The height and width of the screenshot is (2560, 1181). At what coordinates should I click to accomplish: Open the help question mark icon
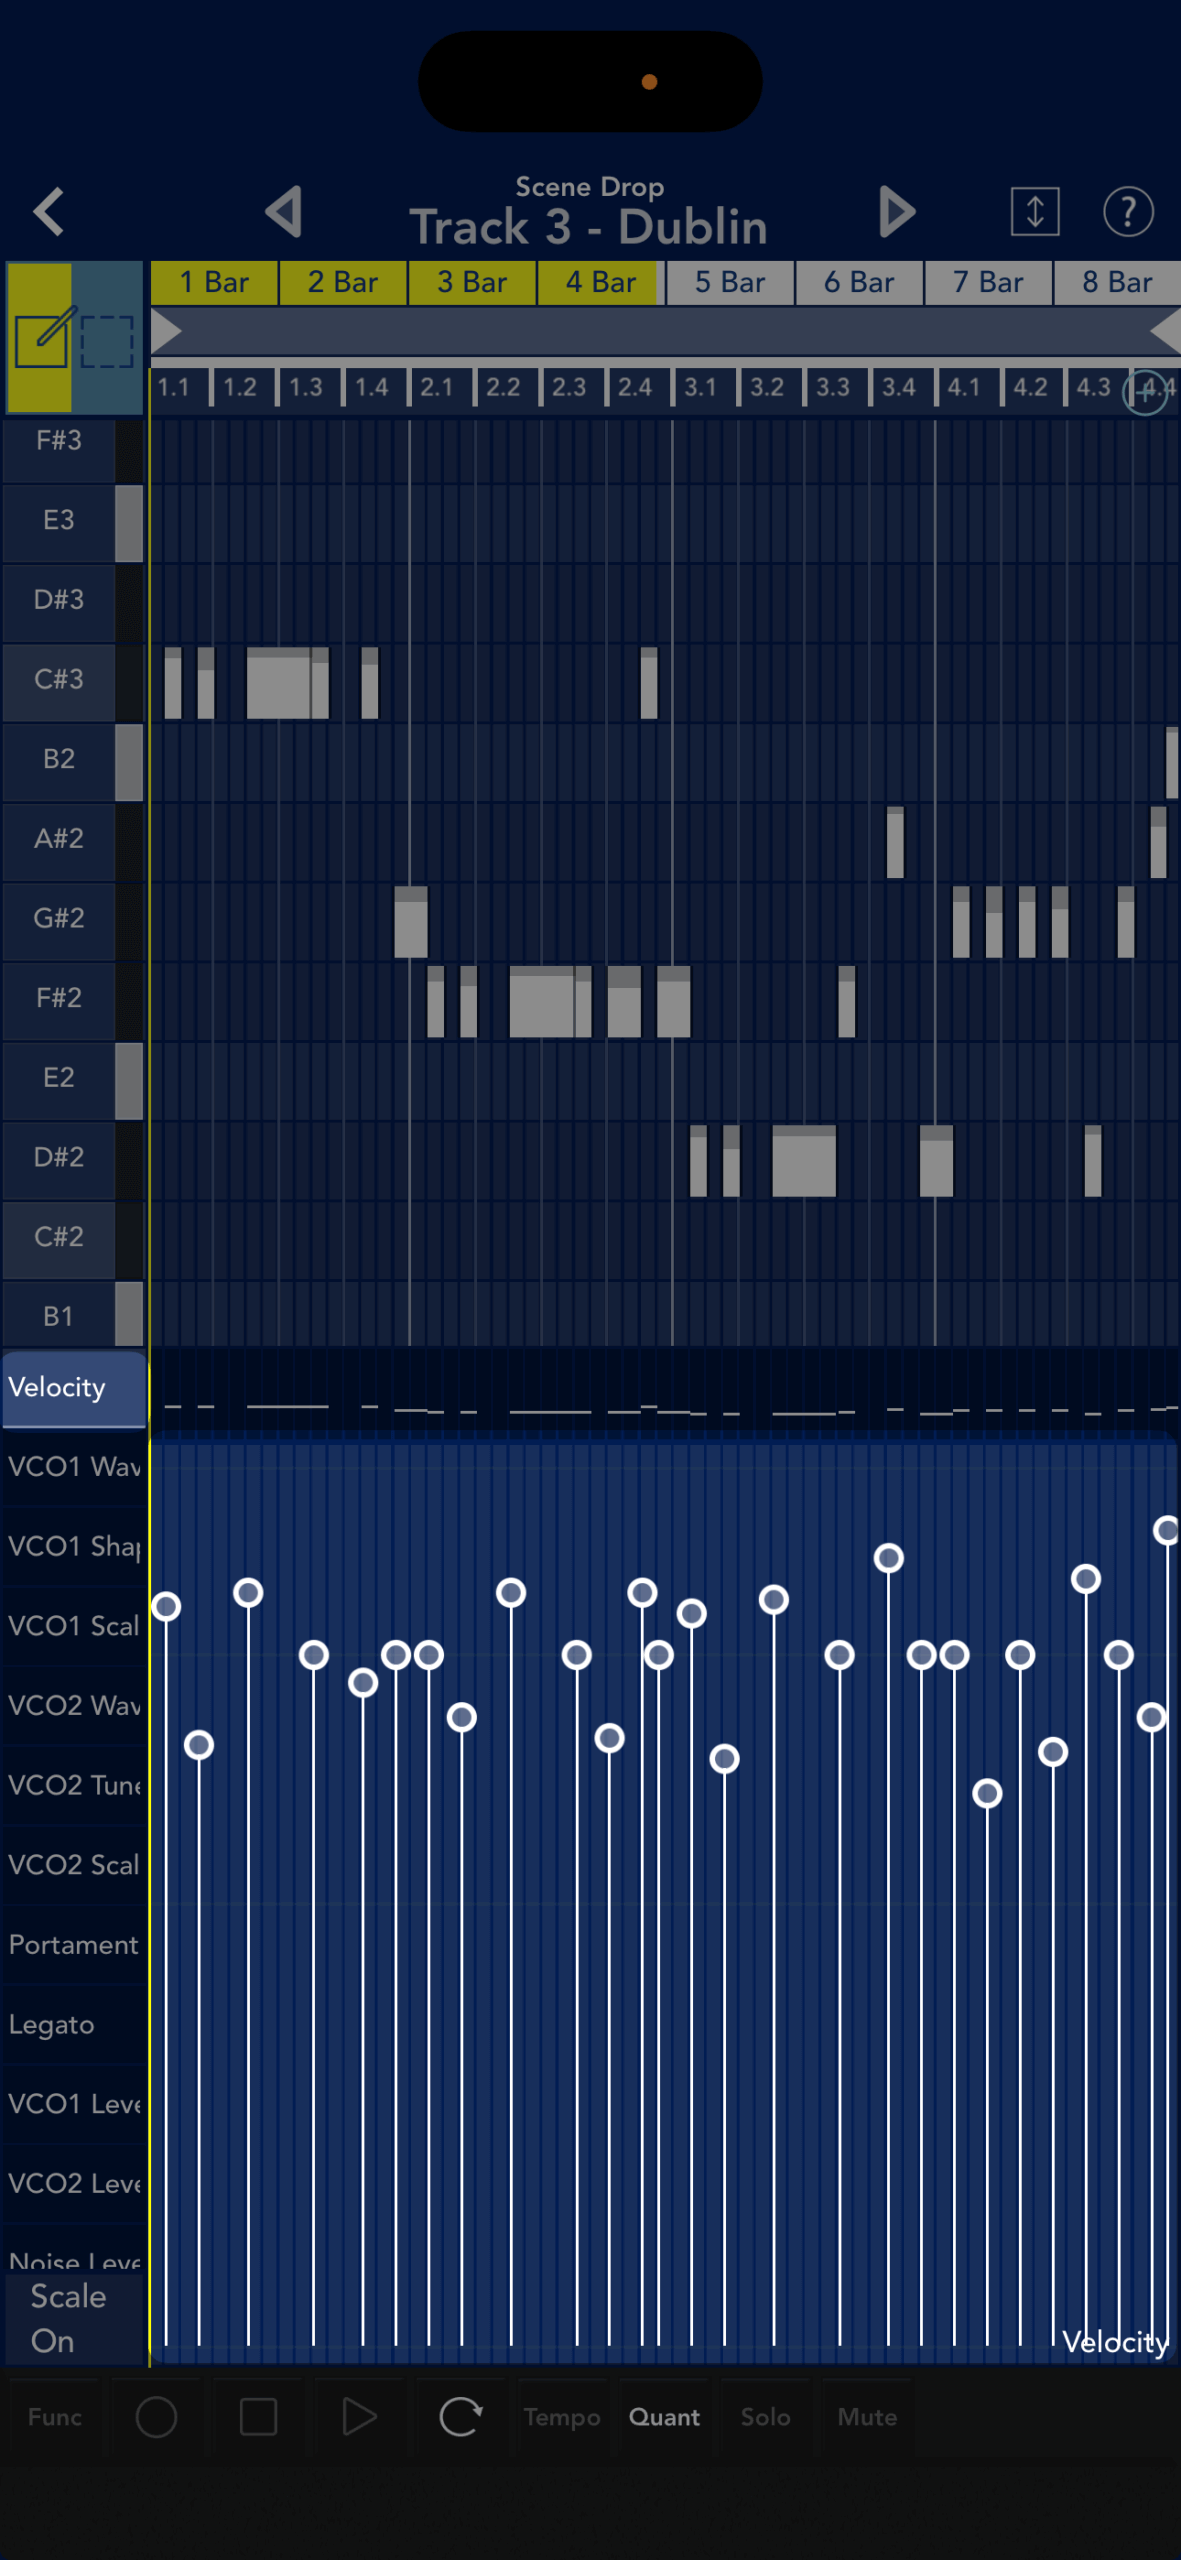pos(1128,211)
